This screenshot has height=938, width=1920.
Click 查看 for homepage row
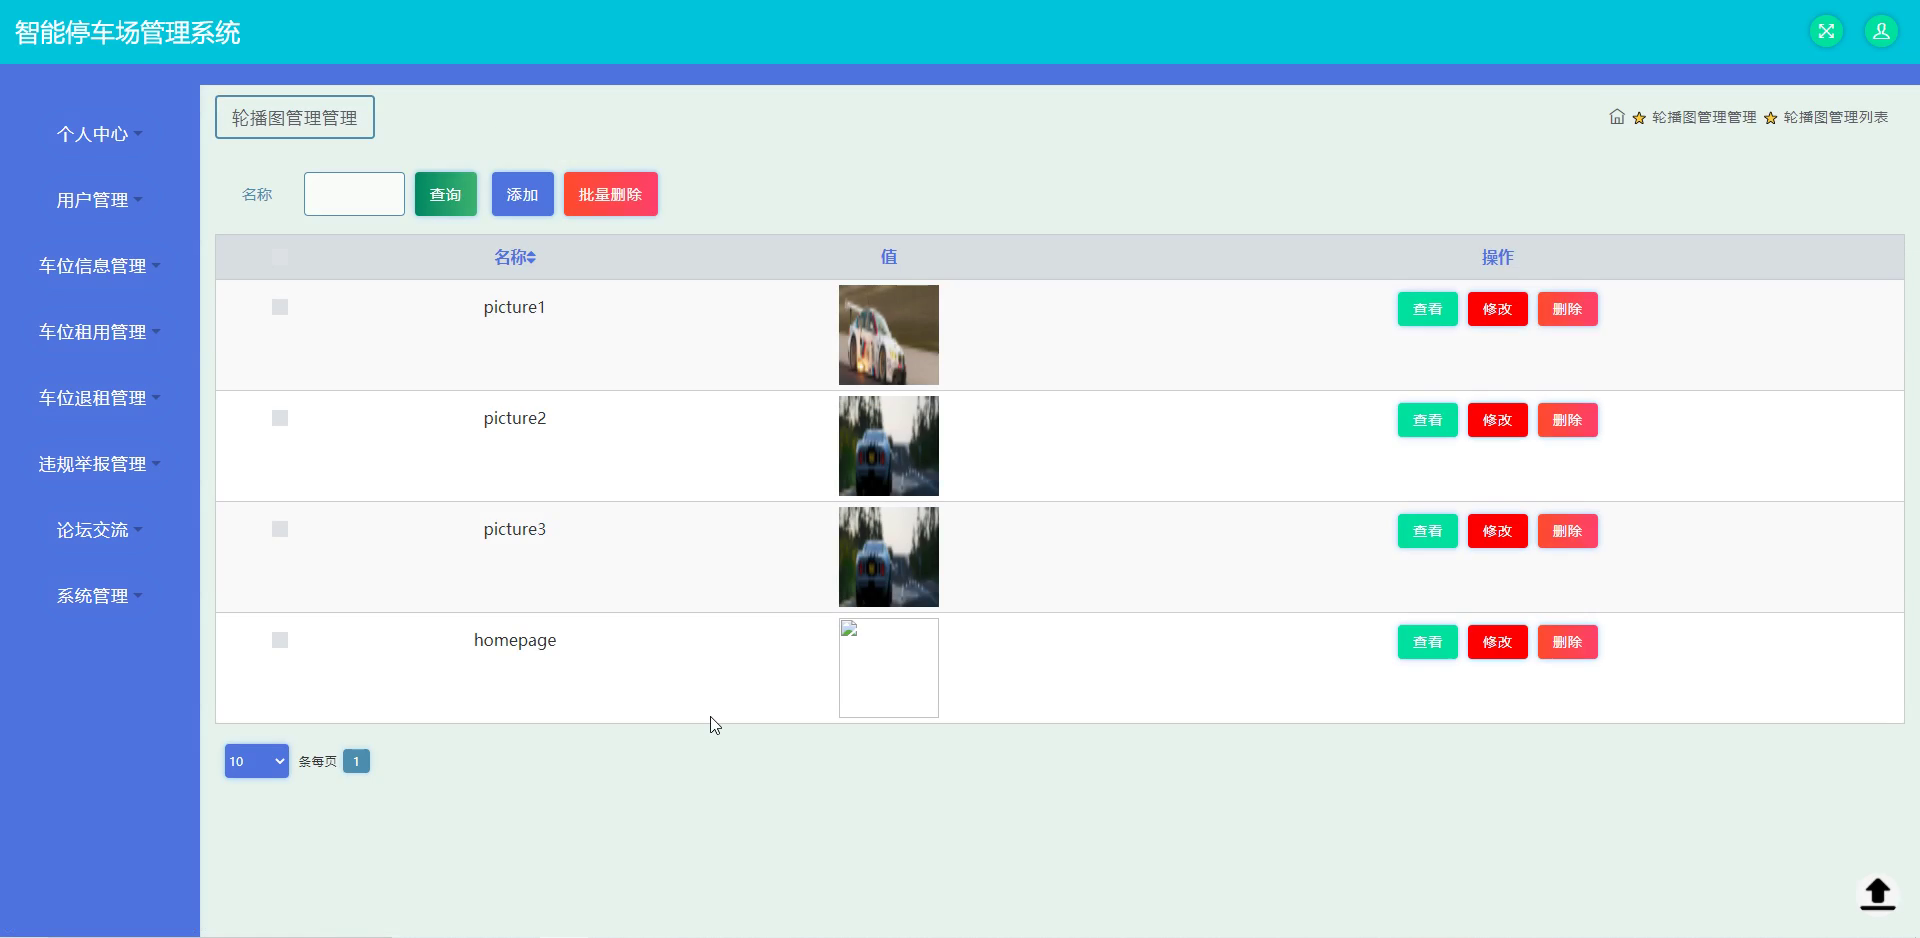(1428, 642)
